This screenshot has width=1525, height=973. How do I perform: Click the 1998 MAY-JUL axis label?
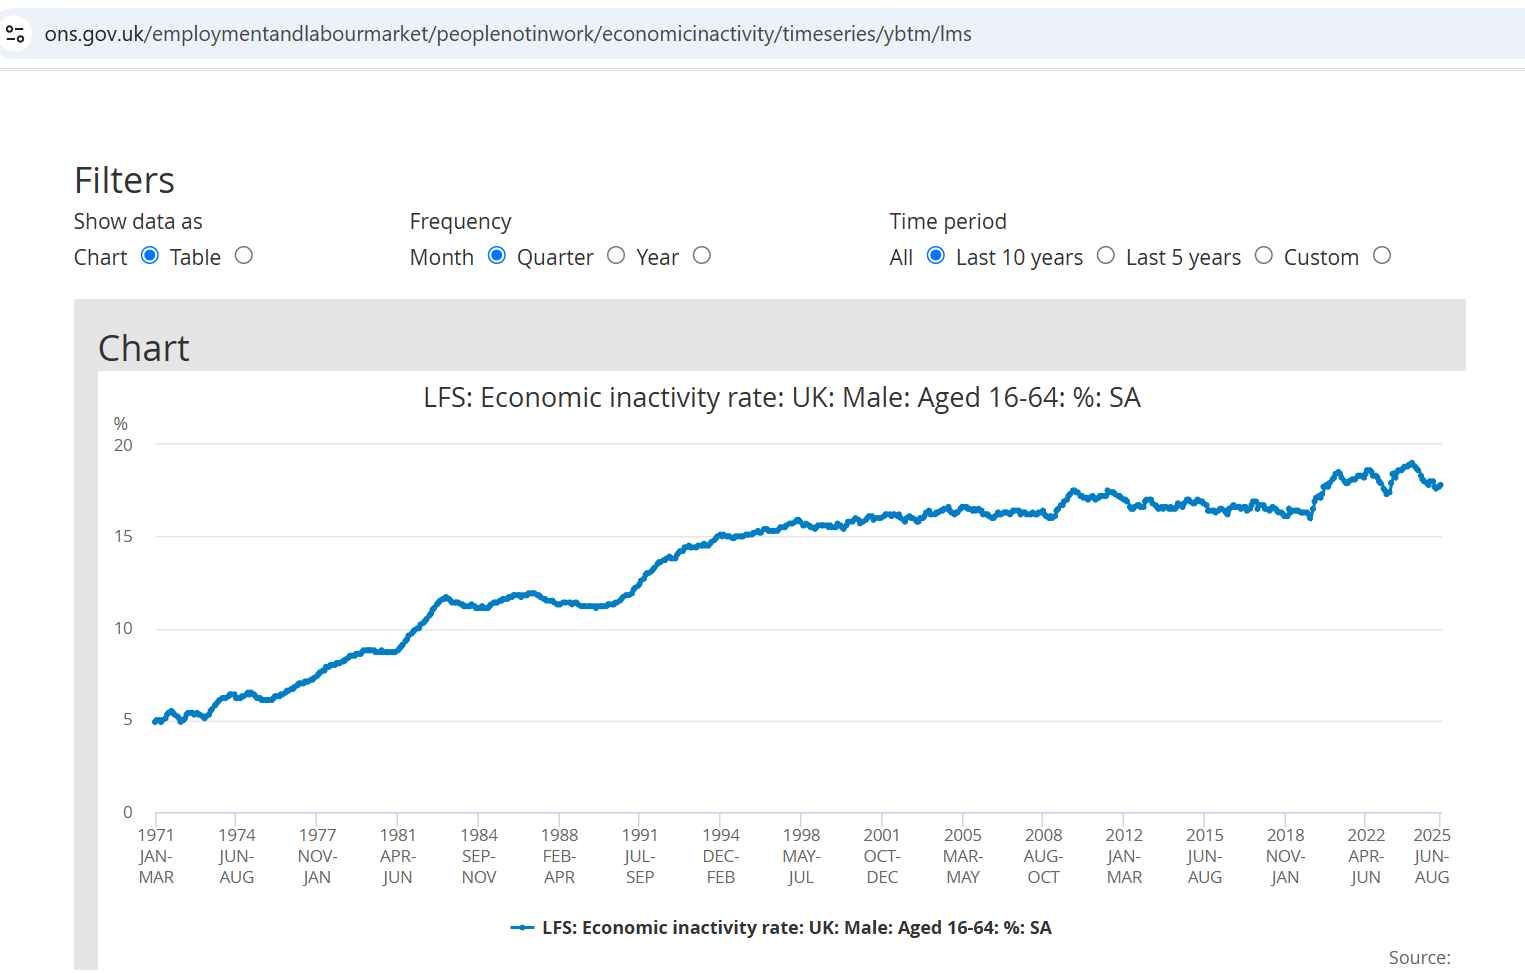coord(801,856)
